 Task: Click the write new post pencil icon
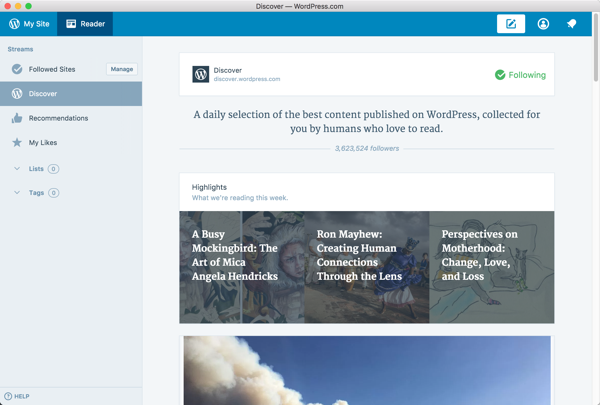tap(511, 24)
